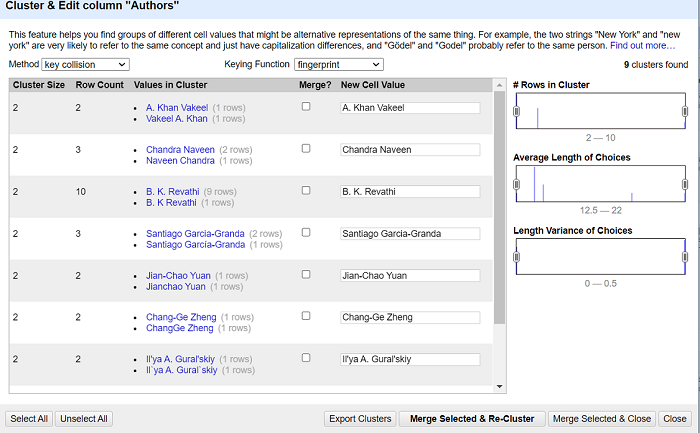This screenshot has height=433, width=700.
Task: Click Merge Selected & Close button
Action: point(602,419)
